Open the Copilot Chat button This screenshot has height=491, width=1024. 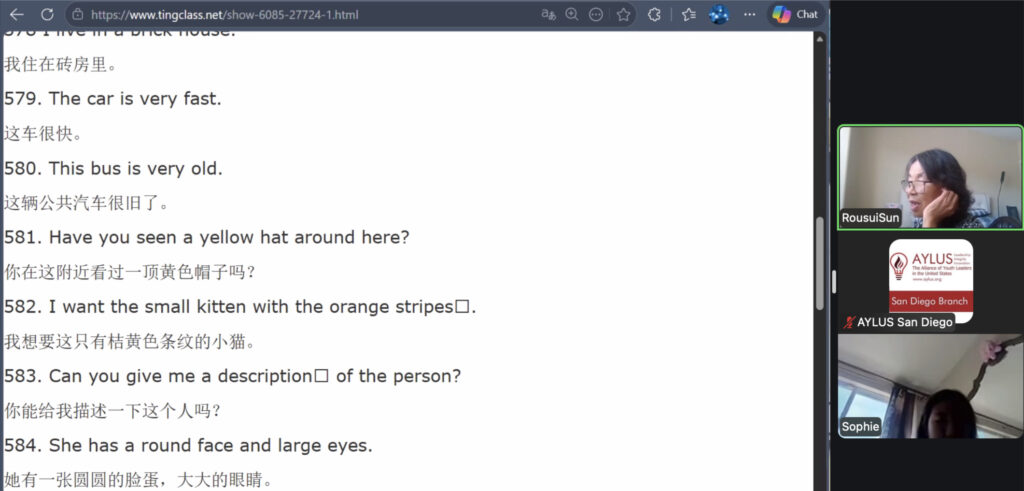[795, 14]
